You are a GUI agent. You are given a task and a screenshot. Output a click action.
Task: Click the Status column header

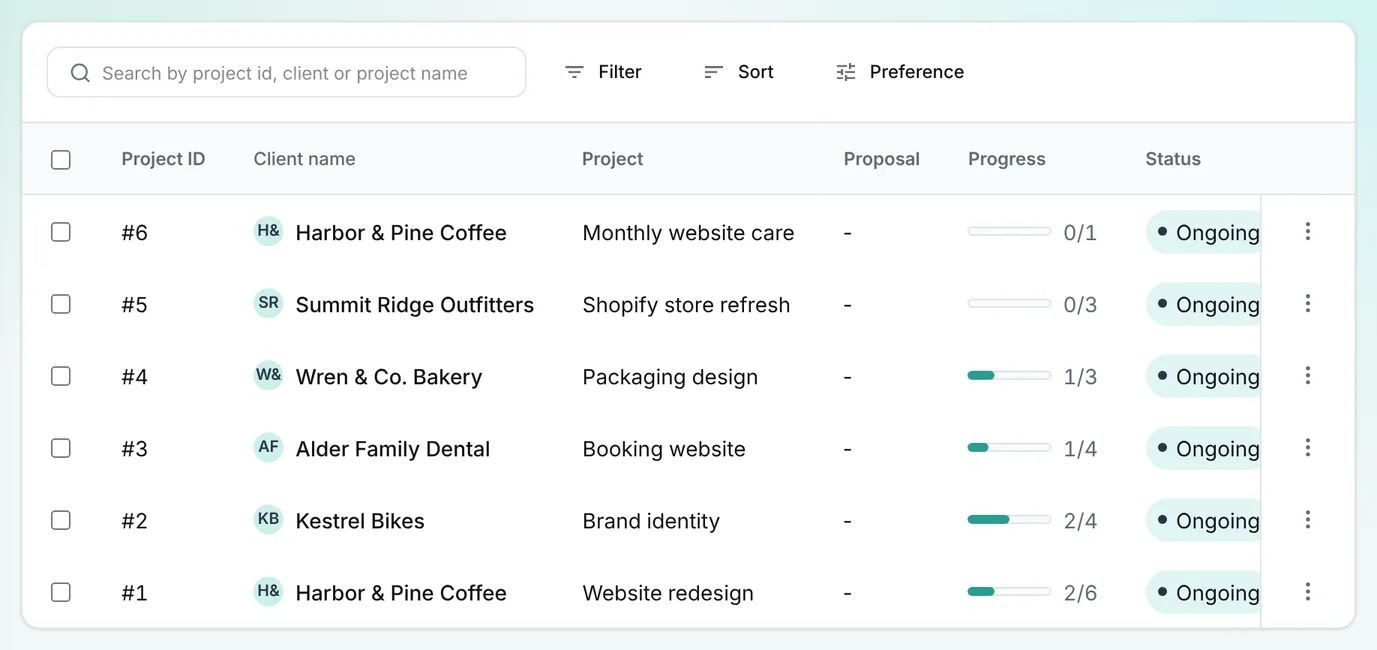click(x=1173, y=159)
